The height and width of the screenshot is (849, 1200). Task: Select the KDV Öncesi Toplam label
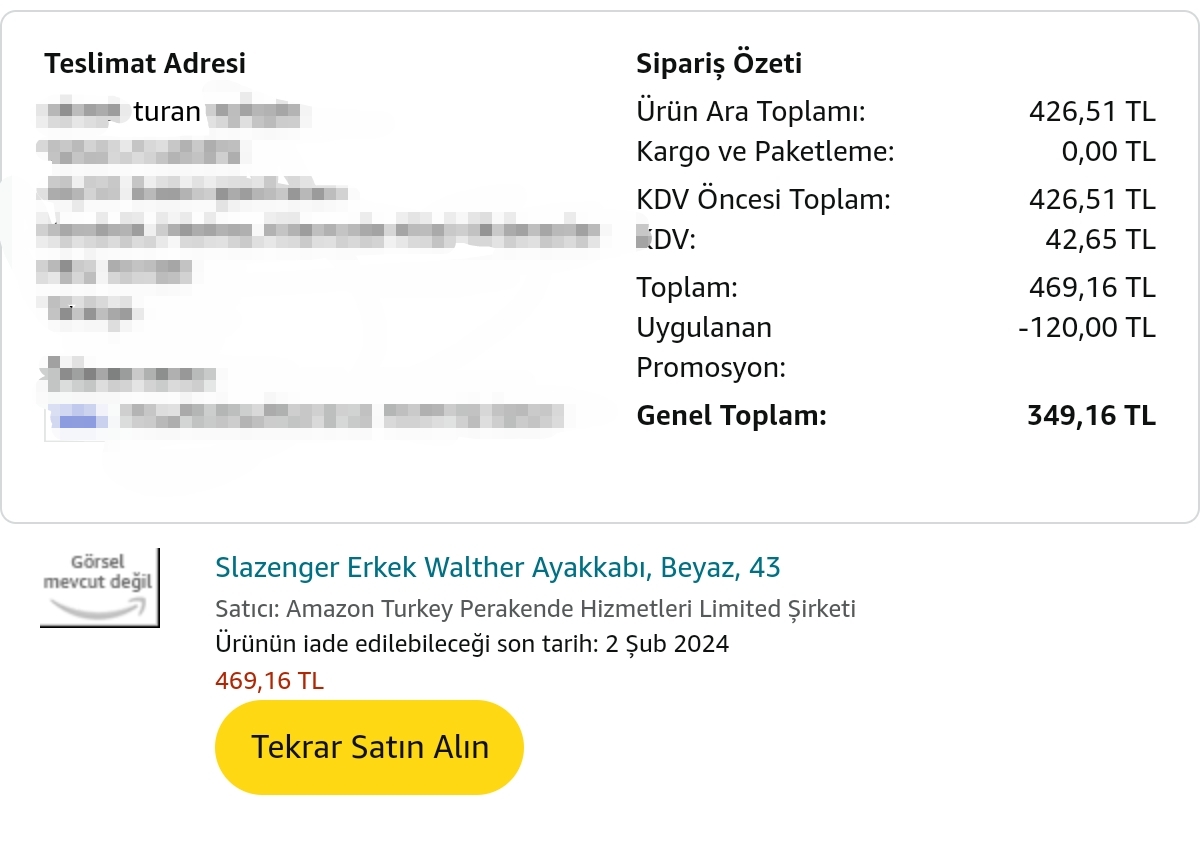(763, 200)
